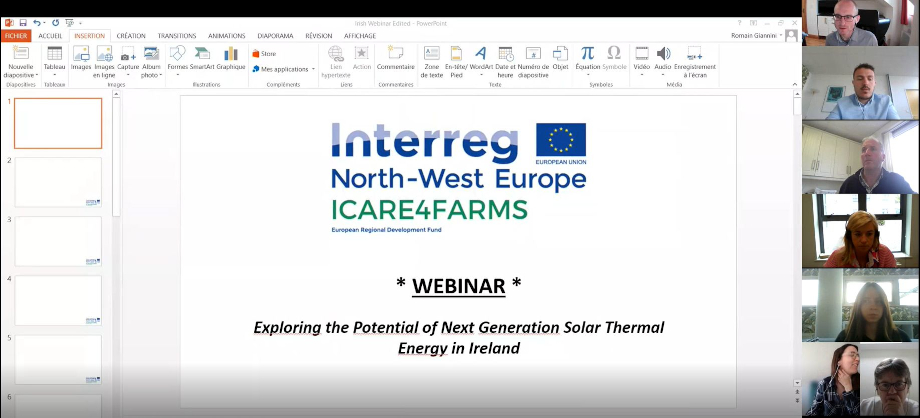Screen dimensions: 920x418
Task: Open the Romain Giannini account menu
Action: 756,36
